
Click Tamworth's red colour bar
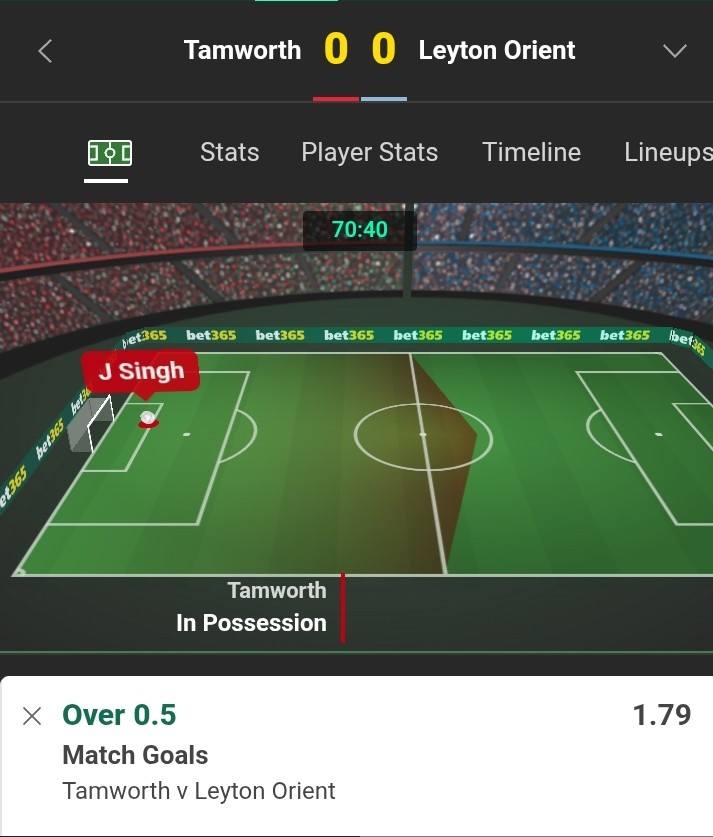[x=336, y=99]
